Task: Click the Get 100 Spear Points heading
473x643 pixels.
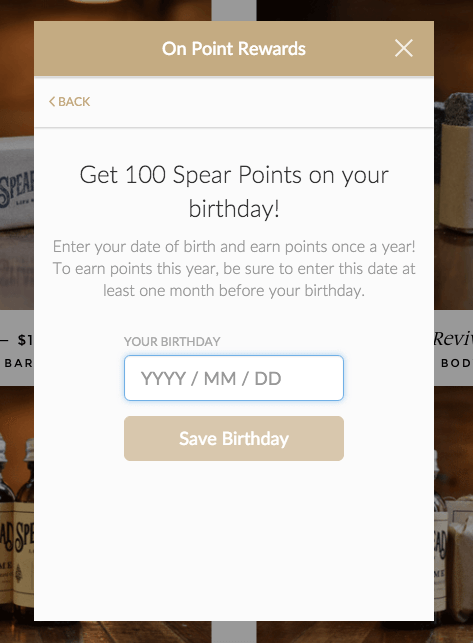Action: click(234, 192)
